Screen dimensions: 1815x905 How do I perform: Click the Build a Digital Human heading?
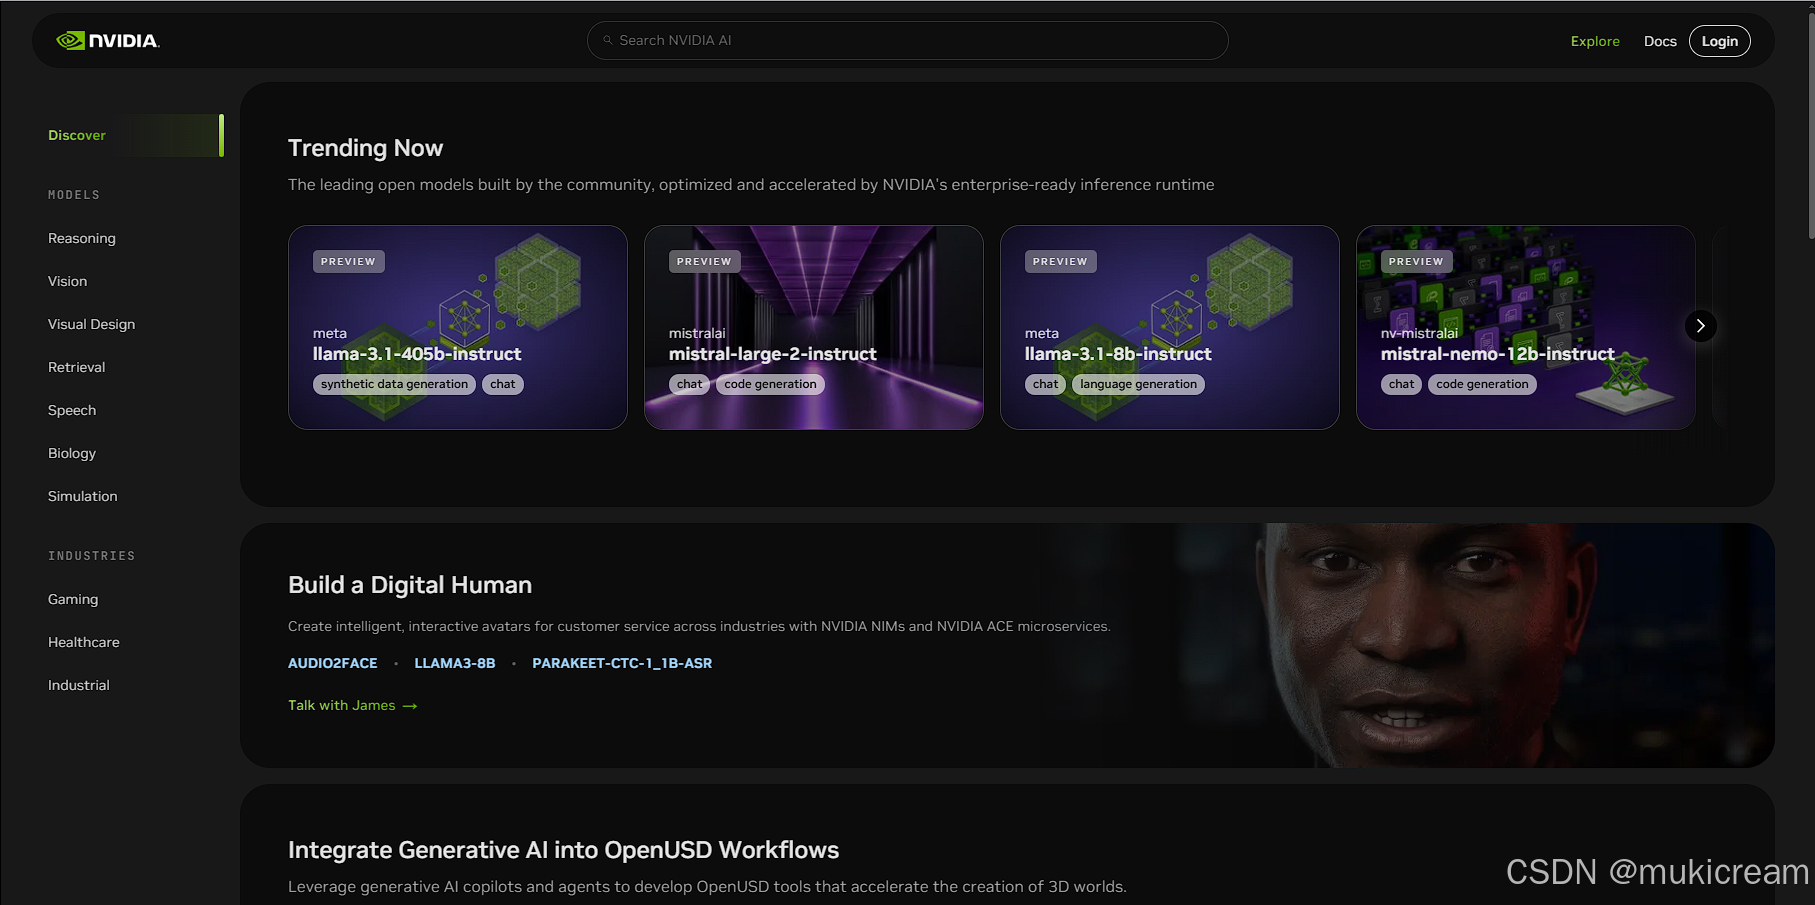[410, 585]
